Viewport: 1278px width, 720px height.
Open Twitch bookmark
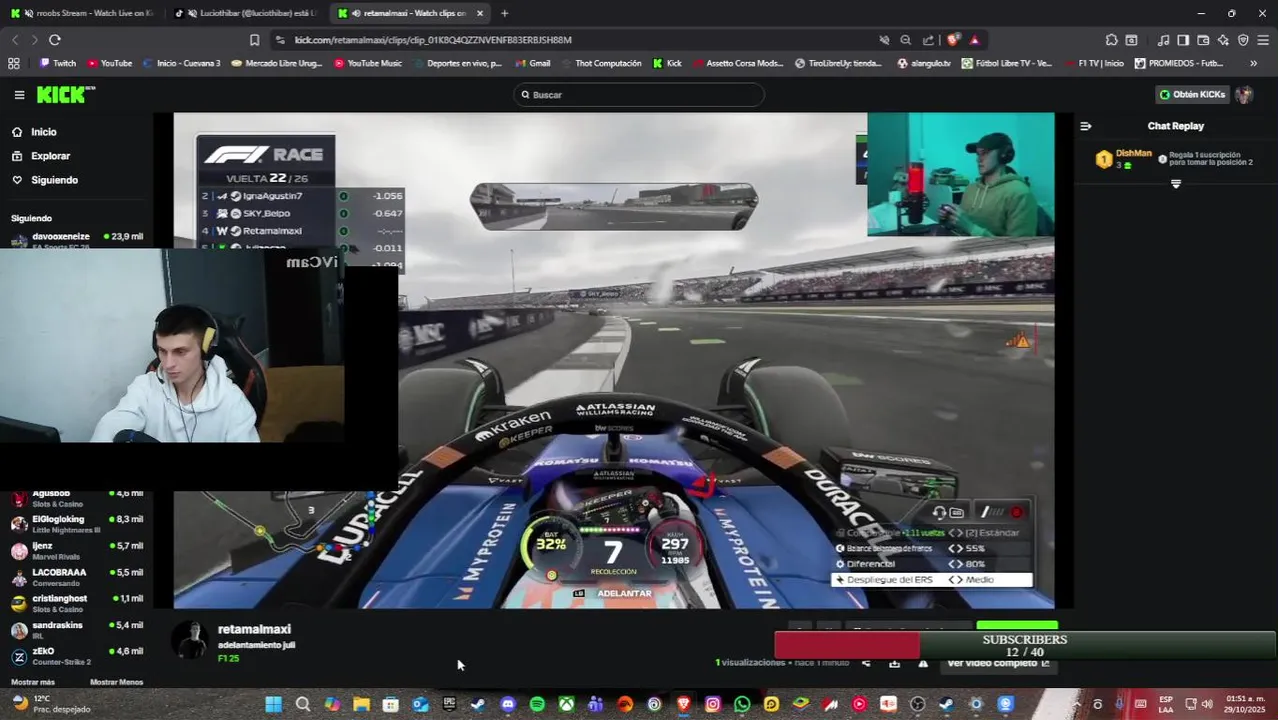tap(57, 63)
